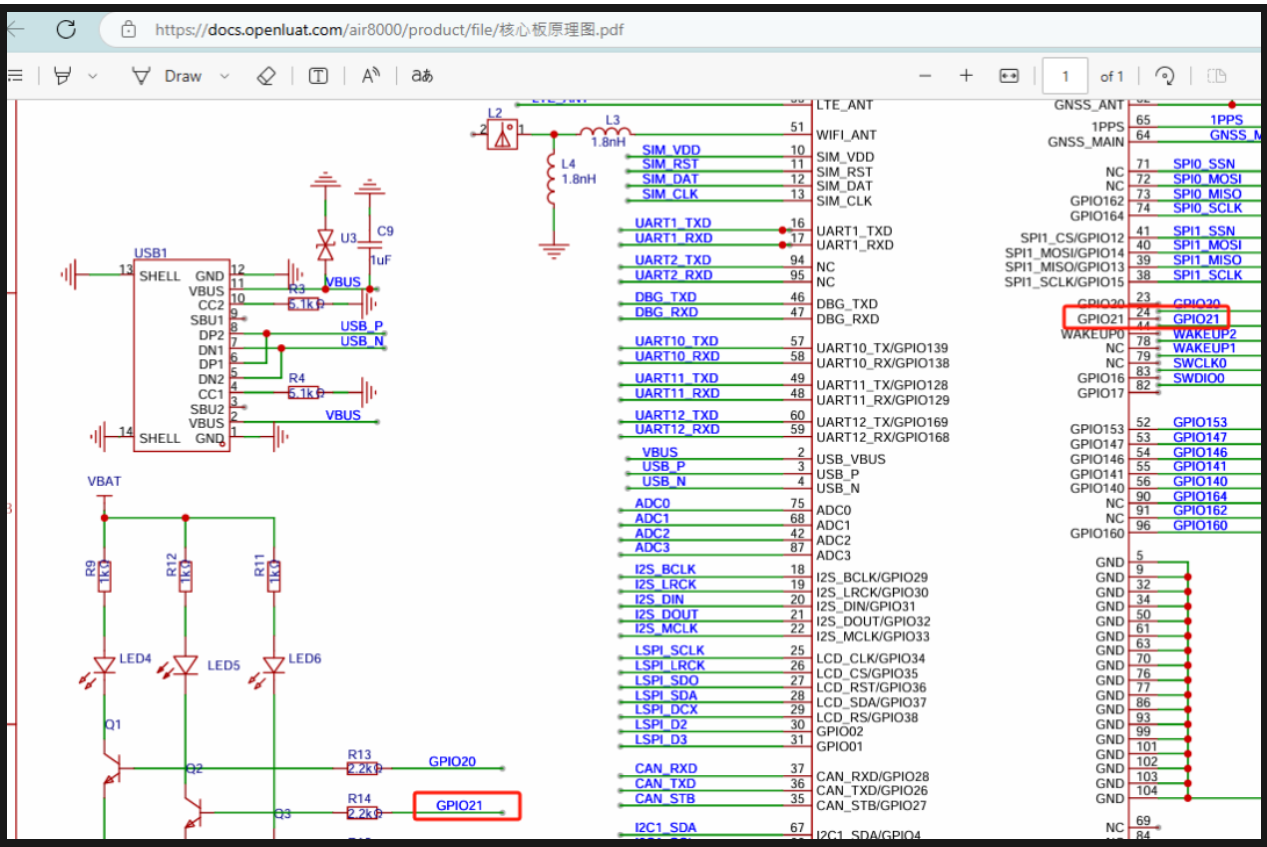Click the highlighted GPIO21 label near R14
The image size is (1267, 847).
pos(459,805)
